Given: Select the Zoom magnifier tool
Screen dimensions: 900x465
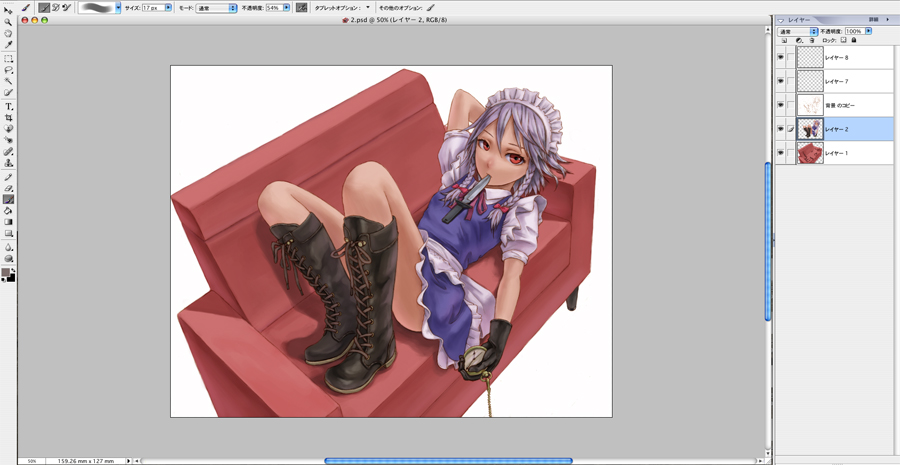Looking at the screenshot, I should tap(8, 22).
